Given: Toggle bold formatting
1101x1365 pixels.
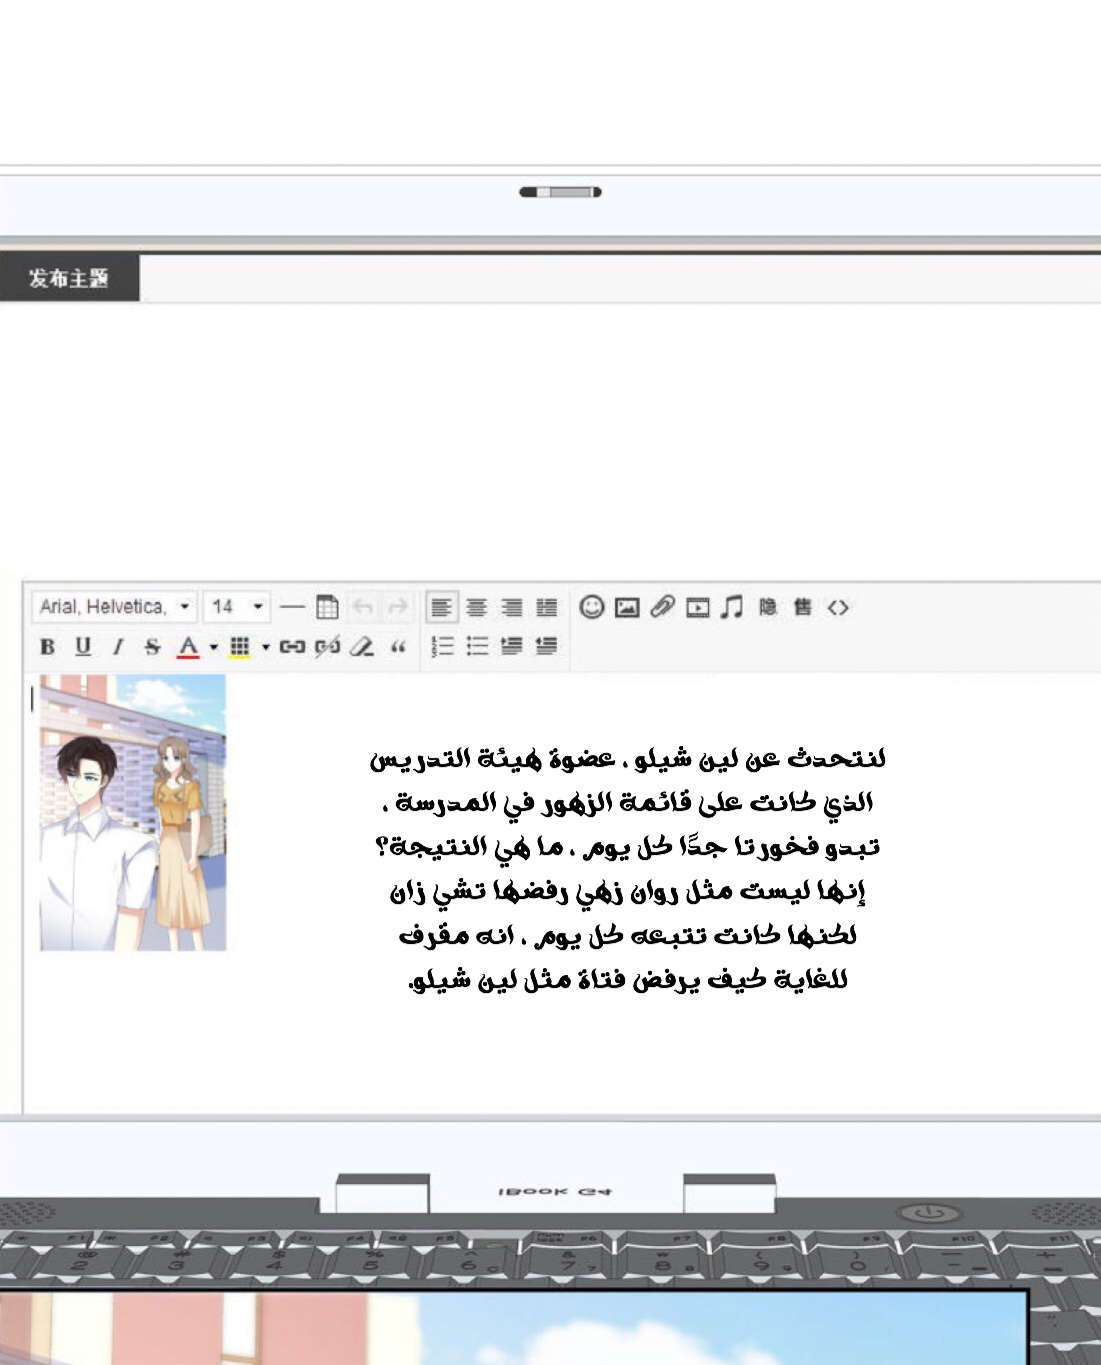Looking at the screenshot, I should tap(47, 647).
